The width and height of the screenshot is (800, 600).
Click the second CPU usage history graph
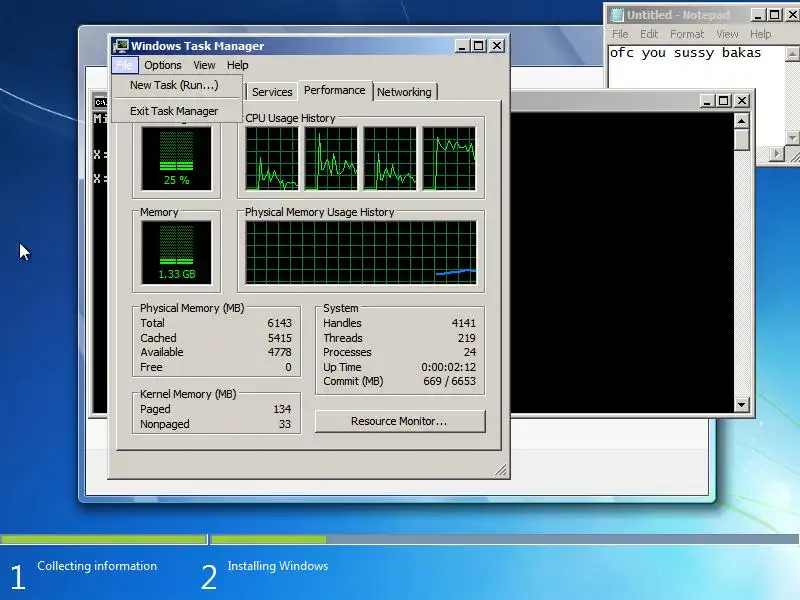click(331, 159)
